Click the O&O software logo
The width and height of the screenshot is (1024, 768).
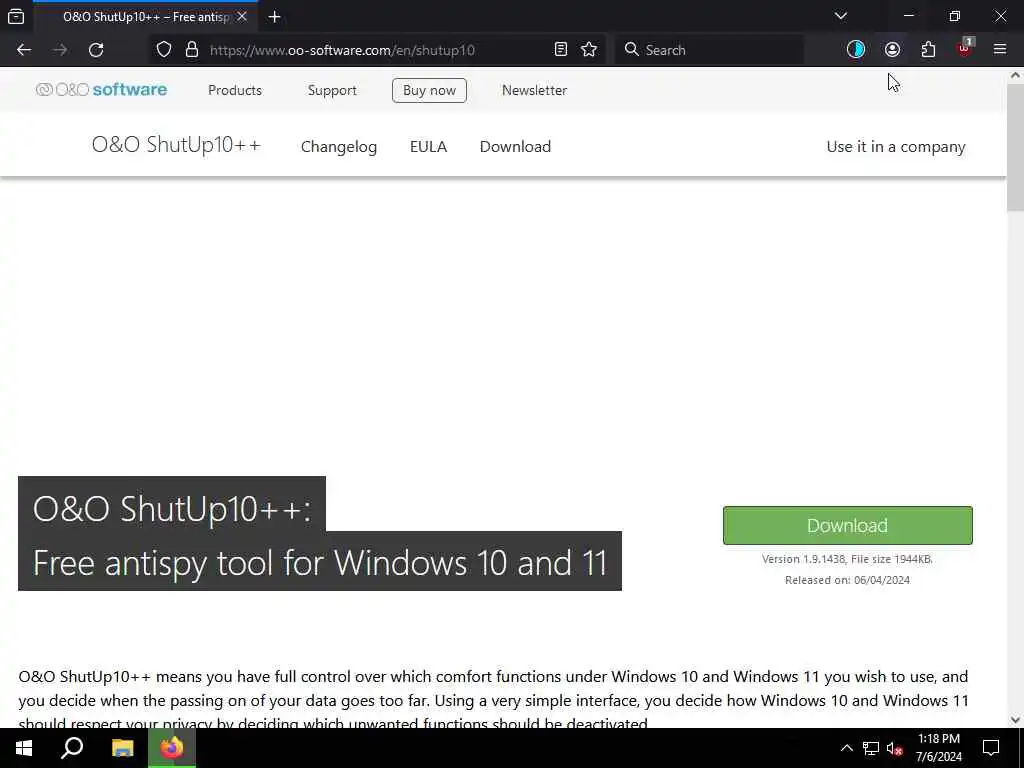(101, 89)
